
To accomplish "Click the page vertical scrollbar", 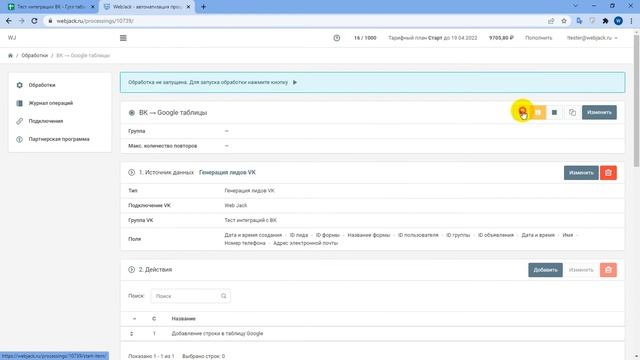I will pyautogui.click(x=636, y=100).
